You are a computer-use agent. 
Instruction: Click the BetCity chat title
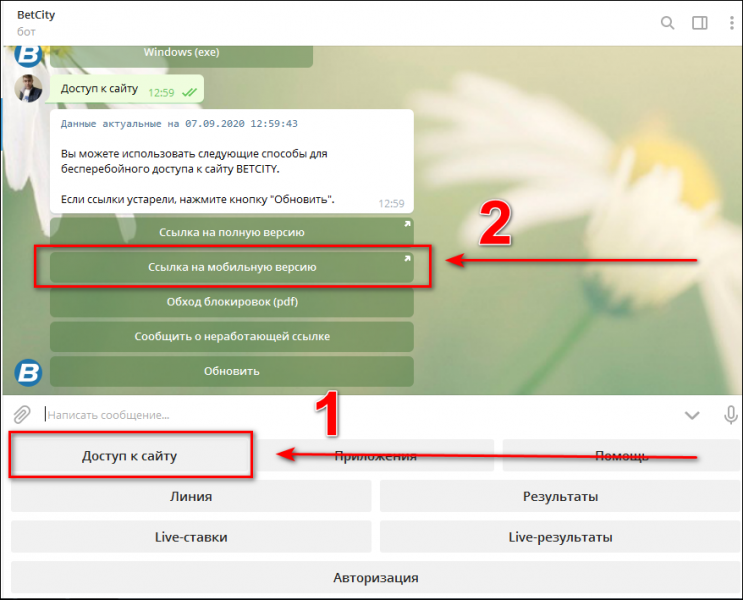point(36,15)
